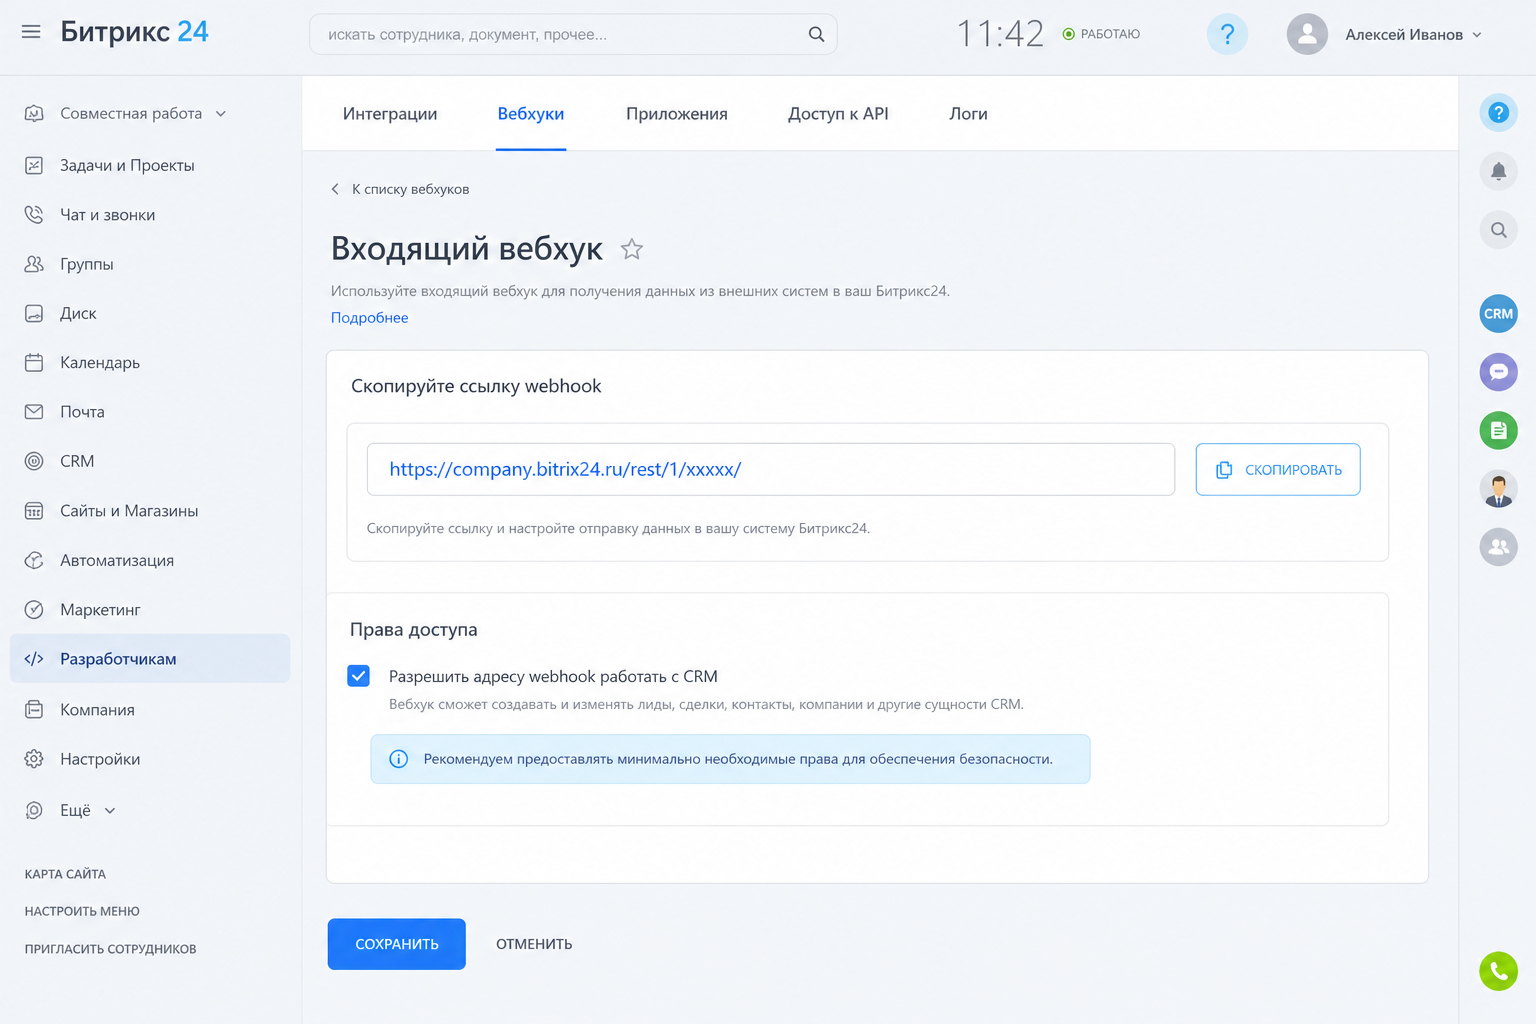Click the Диск icon in the sidebar
The image size is (1536, 1024).
[34, 313]
